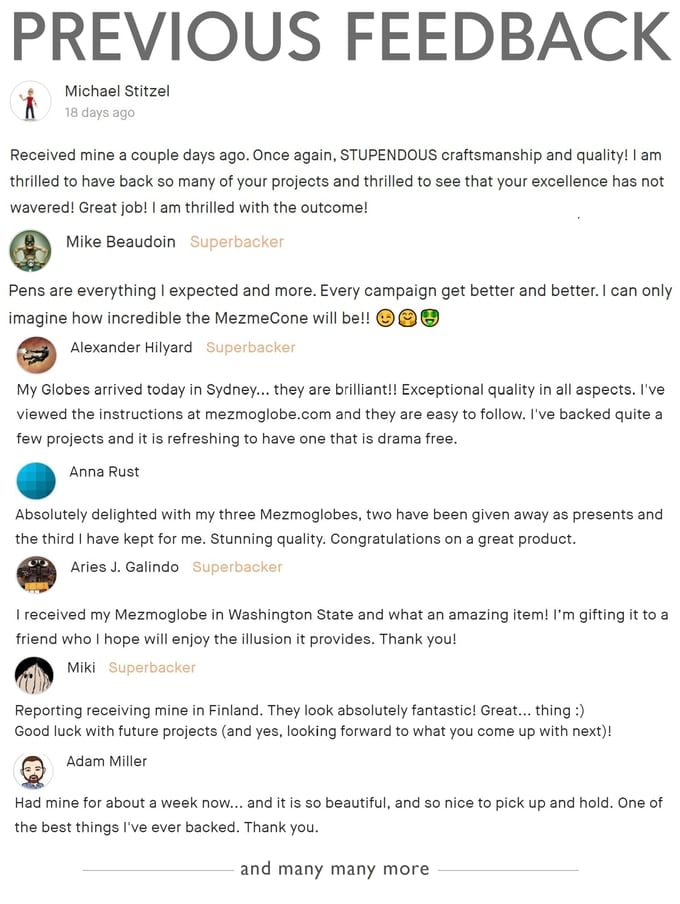Click Michael Stitzel's profile avatar
The height and width of the screenshot is (904, 680).
coord(30,102)
